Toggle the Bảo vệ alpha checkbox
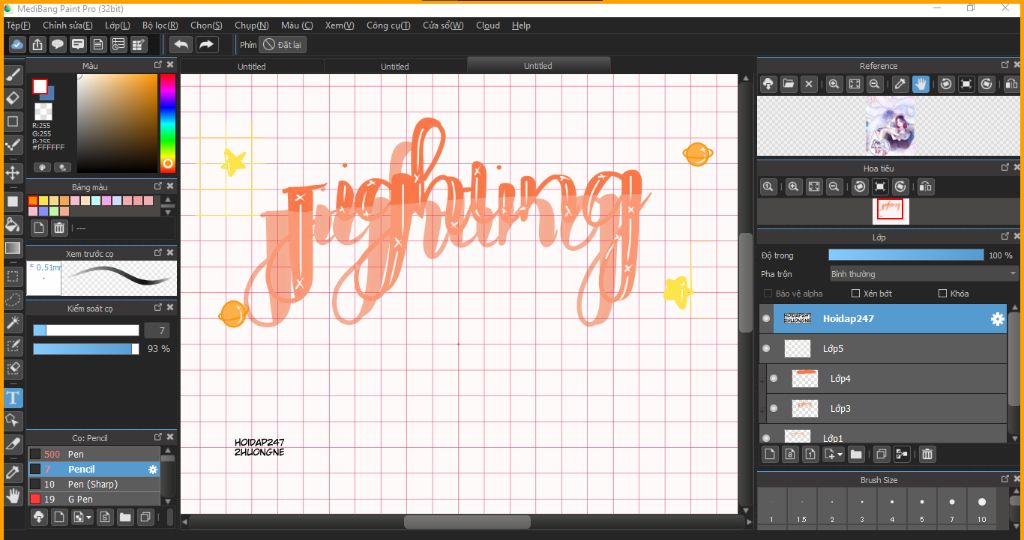Image resolution: width=1024 pixels, height=540 pixels. point(768,294)
